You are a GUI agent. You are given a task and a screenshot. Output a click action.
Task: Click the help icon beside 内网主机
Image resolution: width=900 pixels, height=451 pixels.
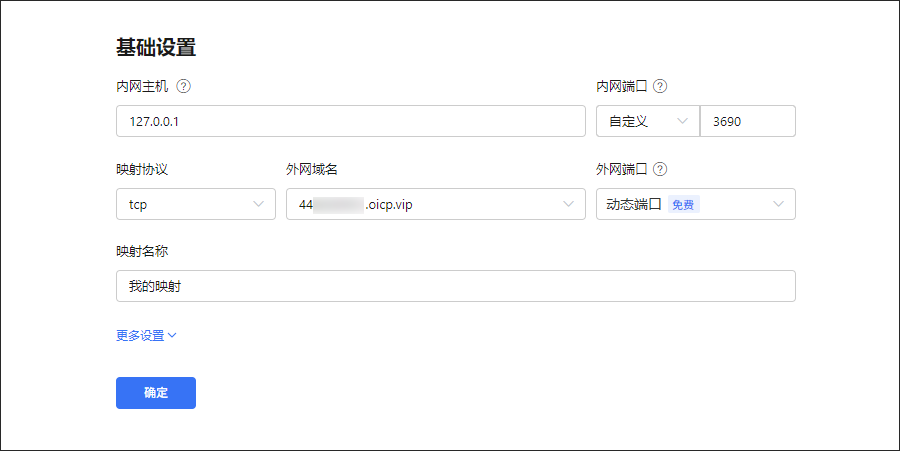(183, 86)
